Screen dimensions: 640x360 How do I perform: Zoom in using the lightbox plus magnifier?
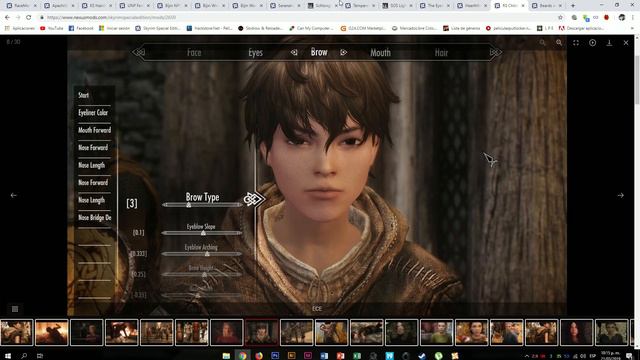[559, 42]
